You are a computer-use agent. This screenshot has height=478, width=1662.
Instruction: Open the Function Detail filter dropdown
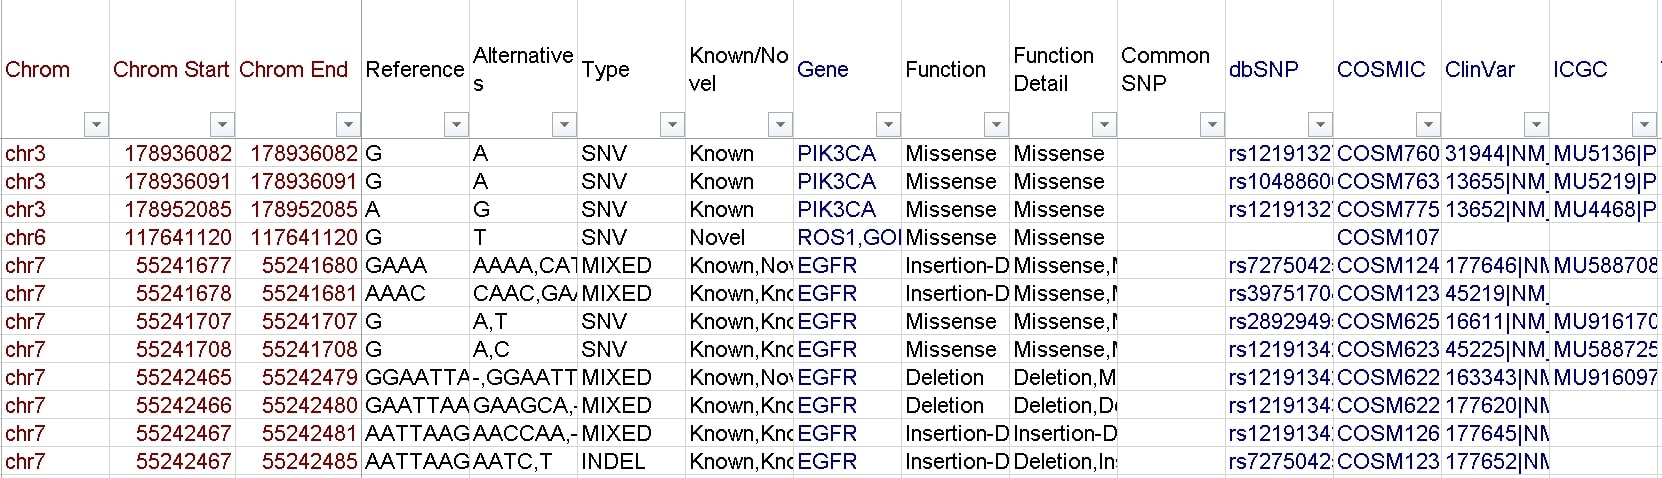click(1104, 125)
